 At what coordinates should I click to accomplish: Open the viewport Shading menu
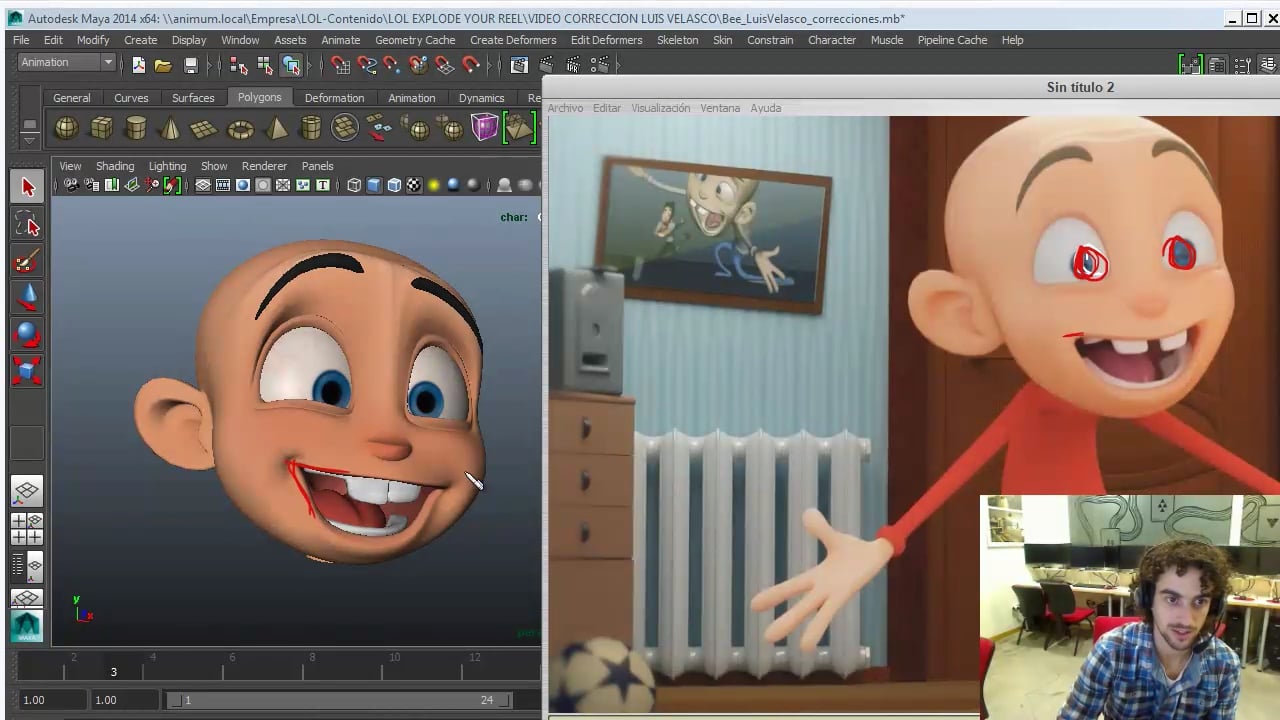115,166
